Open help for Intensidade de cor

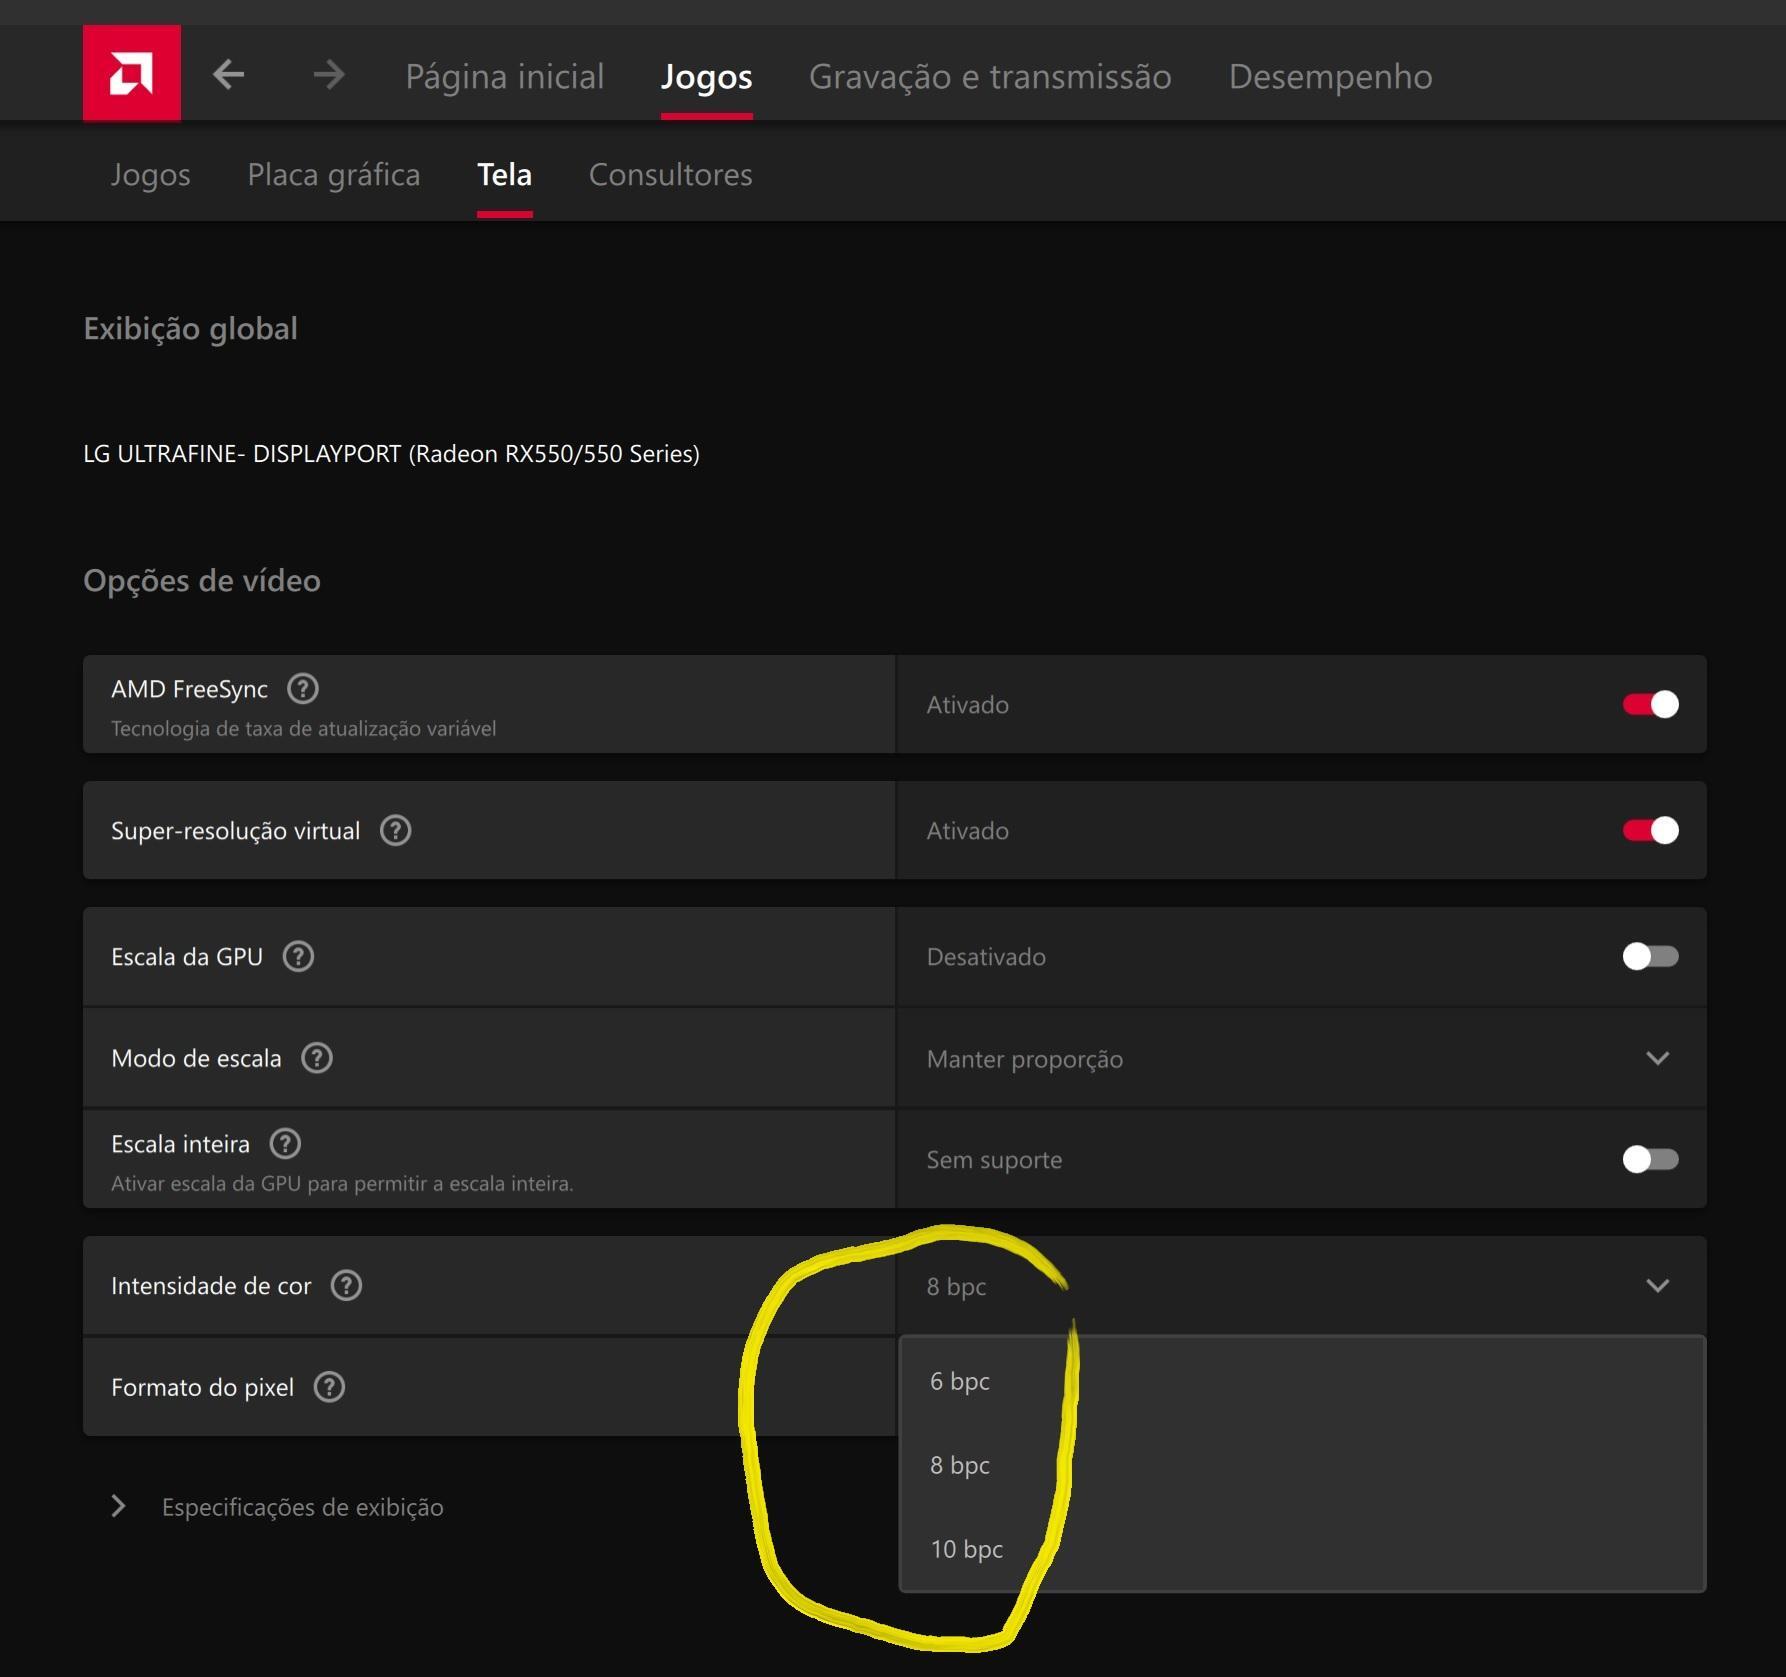point(347,1285)
